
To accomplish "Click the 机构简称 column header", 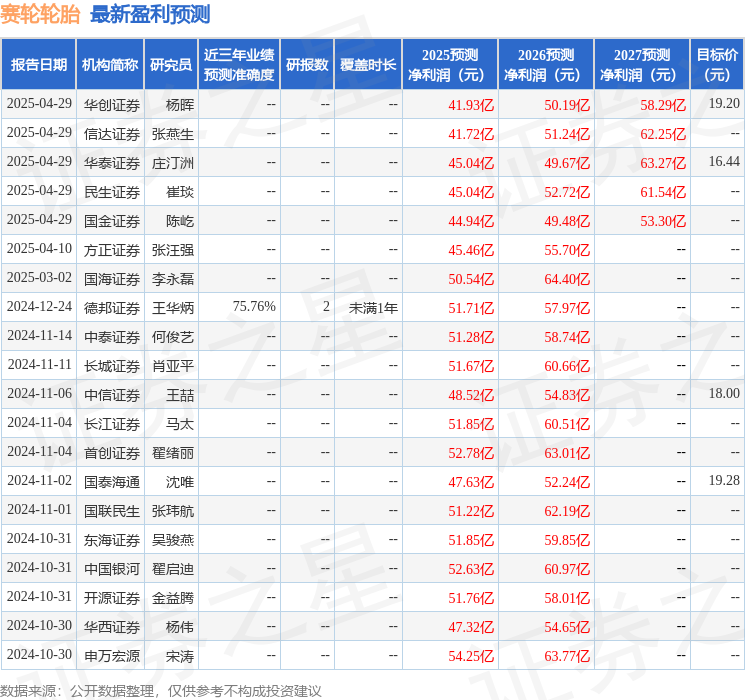I will click(110, 65).
